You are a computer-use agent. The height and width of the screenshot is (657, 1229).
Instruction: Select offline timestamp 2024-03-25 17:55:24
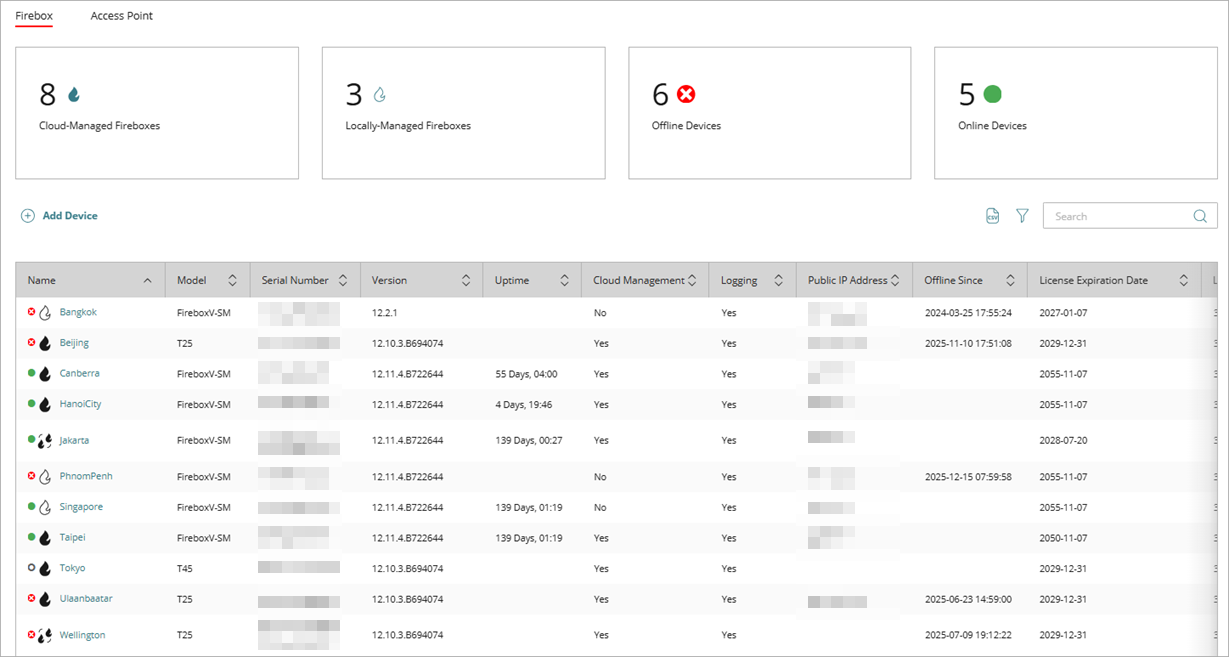[968, 313]
